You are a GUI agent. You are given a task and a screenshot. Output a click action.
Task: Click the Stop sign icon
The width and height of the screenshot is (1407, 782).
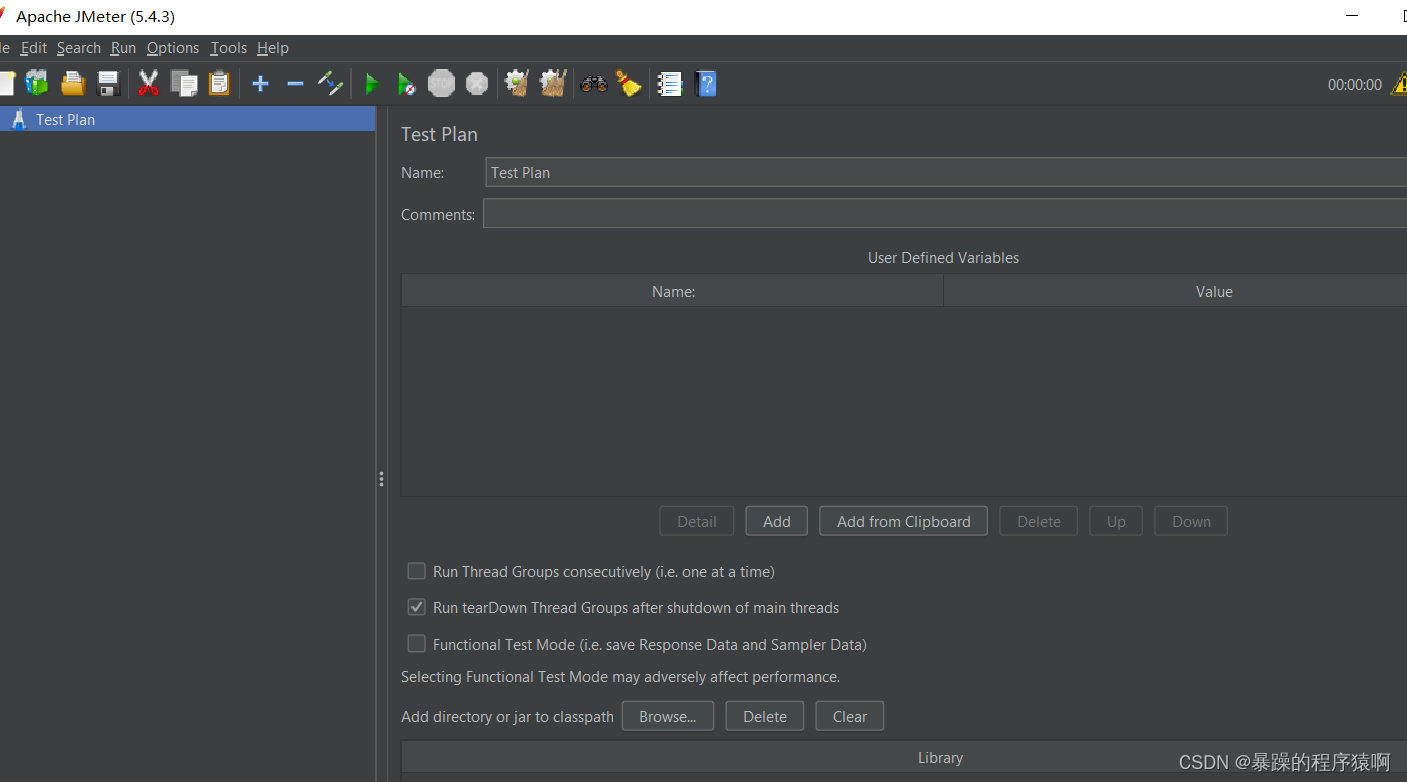442,83
